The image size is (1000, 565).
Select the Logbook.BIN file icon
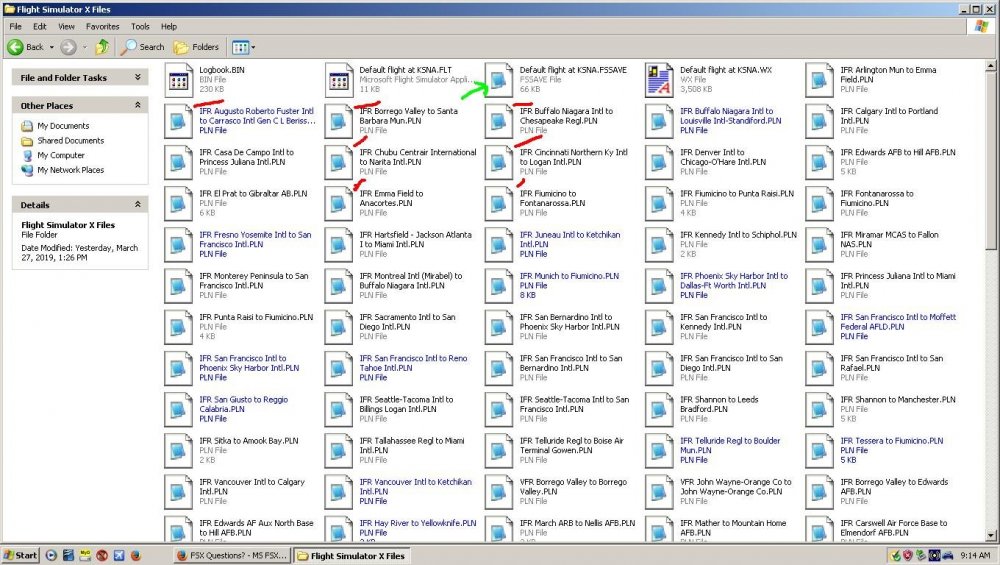179,80
